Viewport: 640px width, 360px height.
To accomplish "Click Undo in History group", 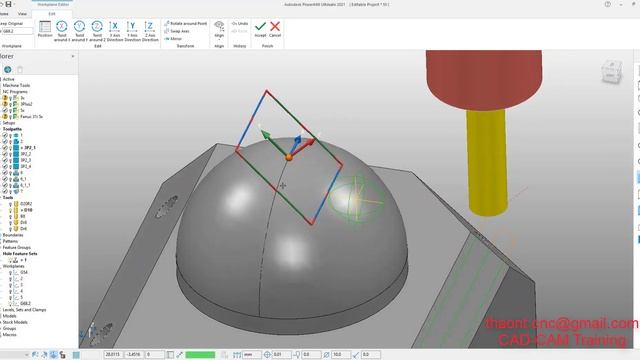I will click(x=240, y=24).
